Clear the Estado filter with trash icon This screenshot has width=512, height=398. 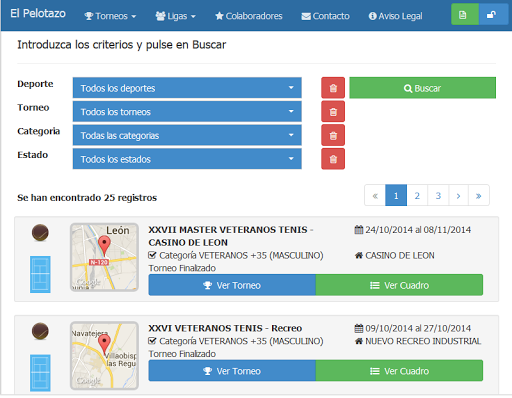[333, 159]
